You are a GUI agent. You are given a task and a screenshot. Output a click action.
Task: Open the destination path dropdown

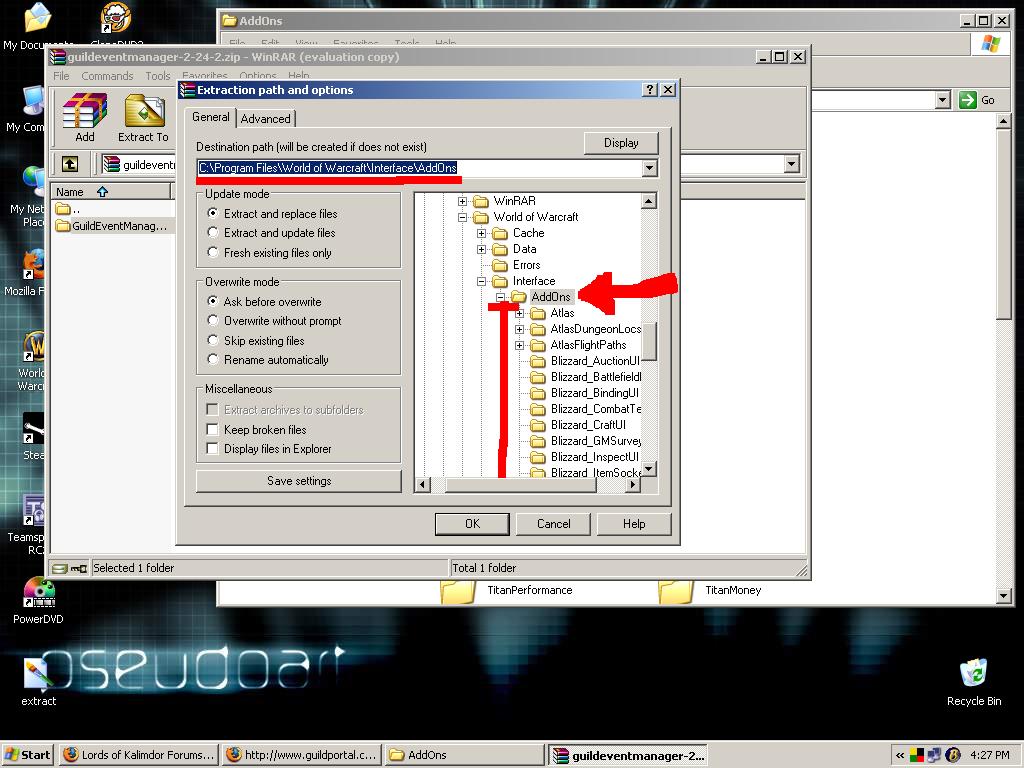(x=649, y=168)
